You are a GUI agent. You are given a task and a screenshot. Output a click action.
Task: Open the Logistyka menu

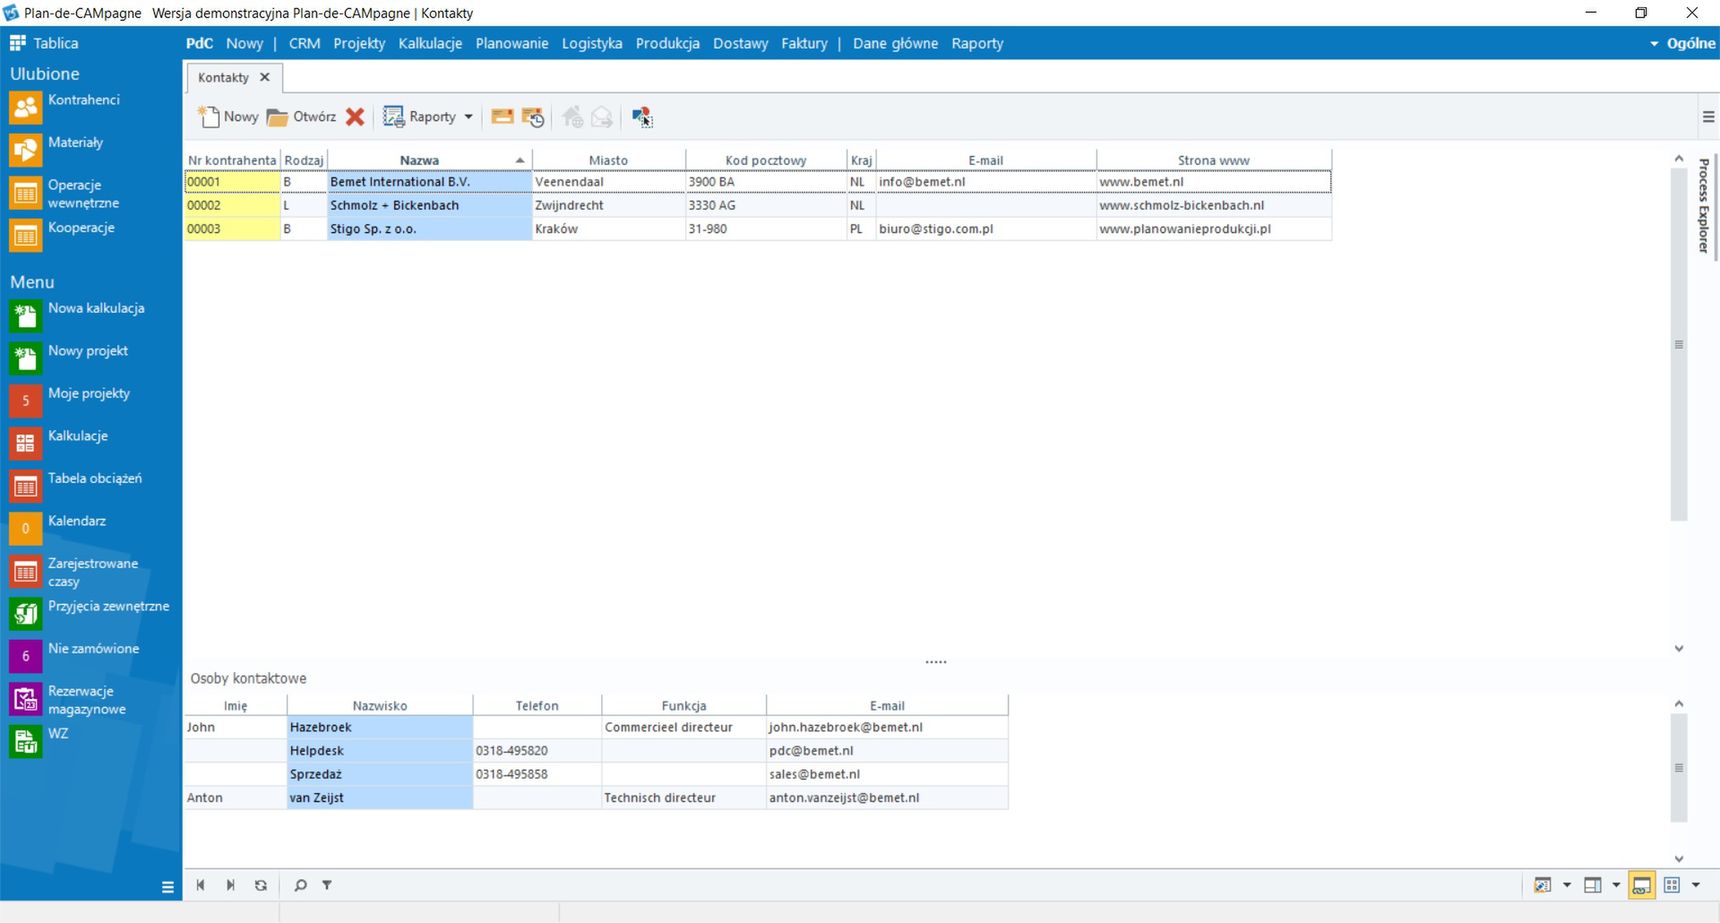(x=592, y=43)
